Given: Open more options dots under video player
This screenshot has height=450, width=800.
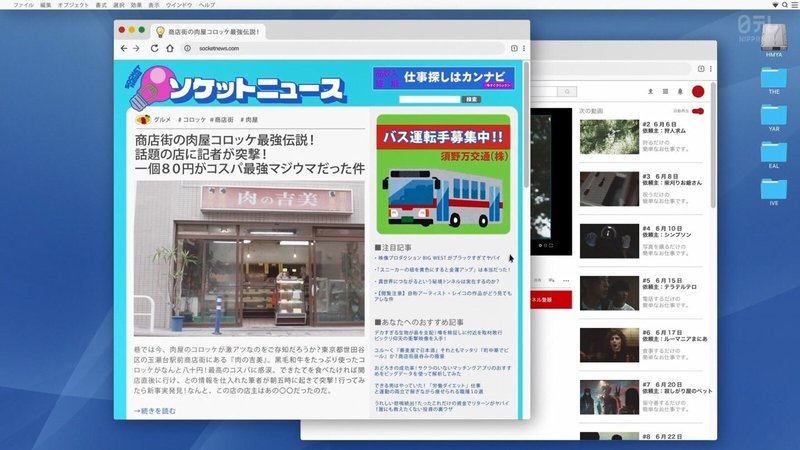Looking at the screenshot, I should coord(566,281).
